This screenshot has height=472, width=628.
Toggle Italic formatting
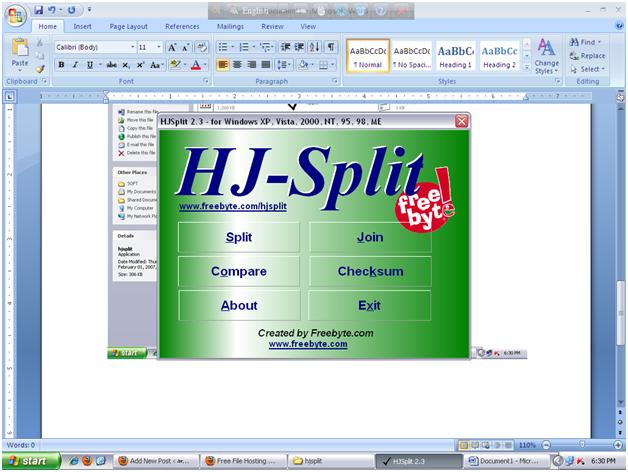click(x=75, y=65)
